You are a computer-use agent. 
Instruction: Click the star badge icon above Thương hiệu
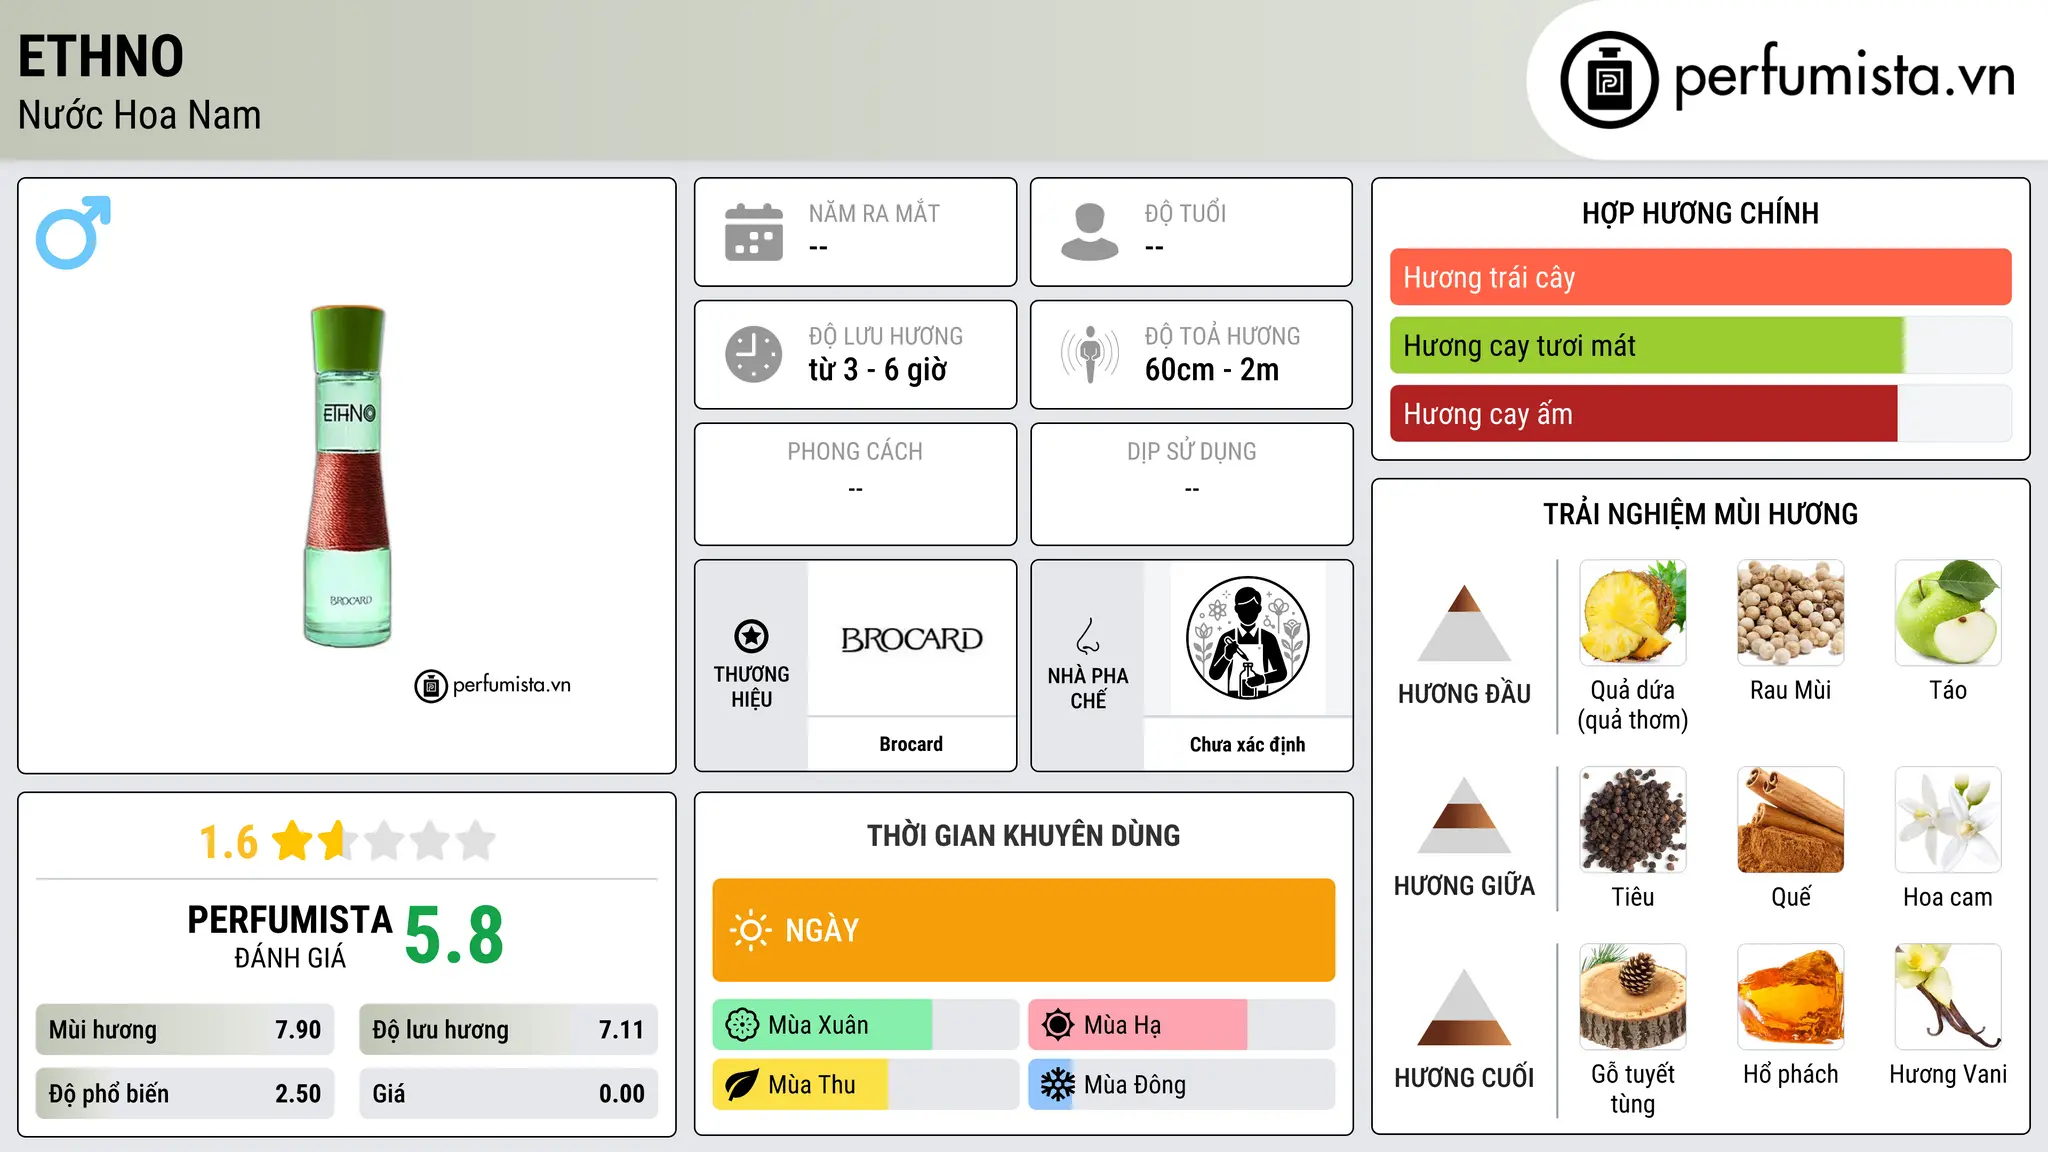coord(751,636)
